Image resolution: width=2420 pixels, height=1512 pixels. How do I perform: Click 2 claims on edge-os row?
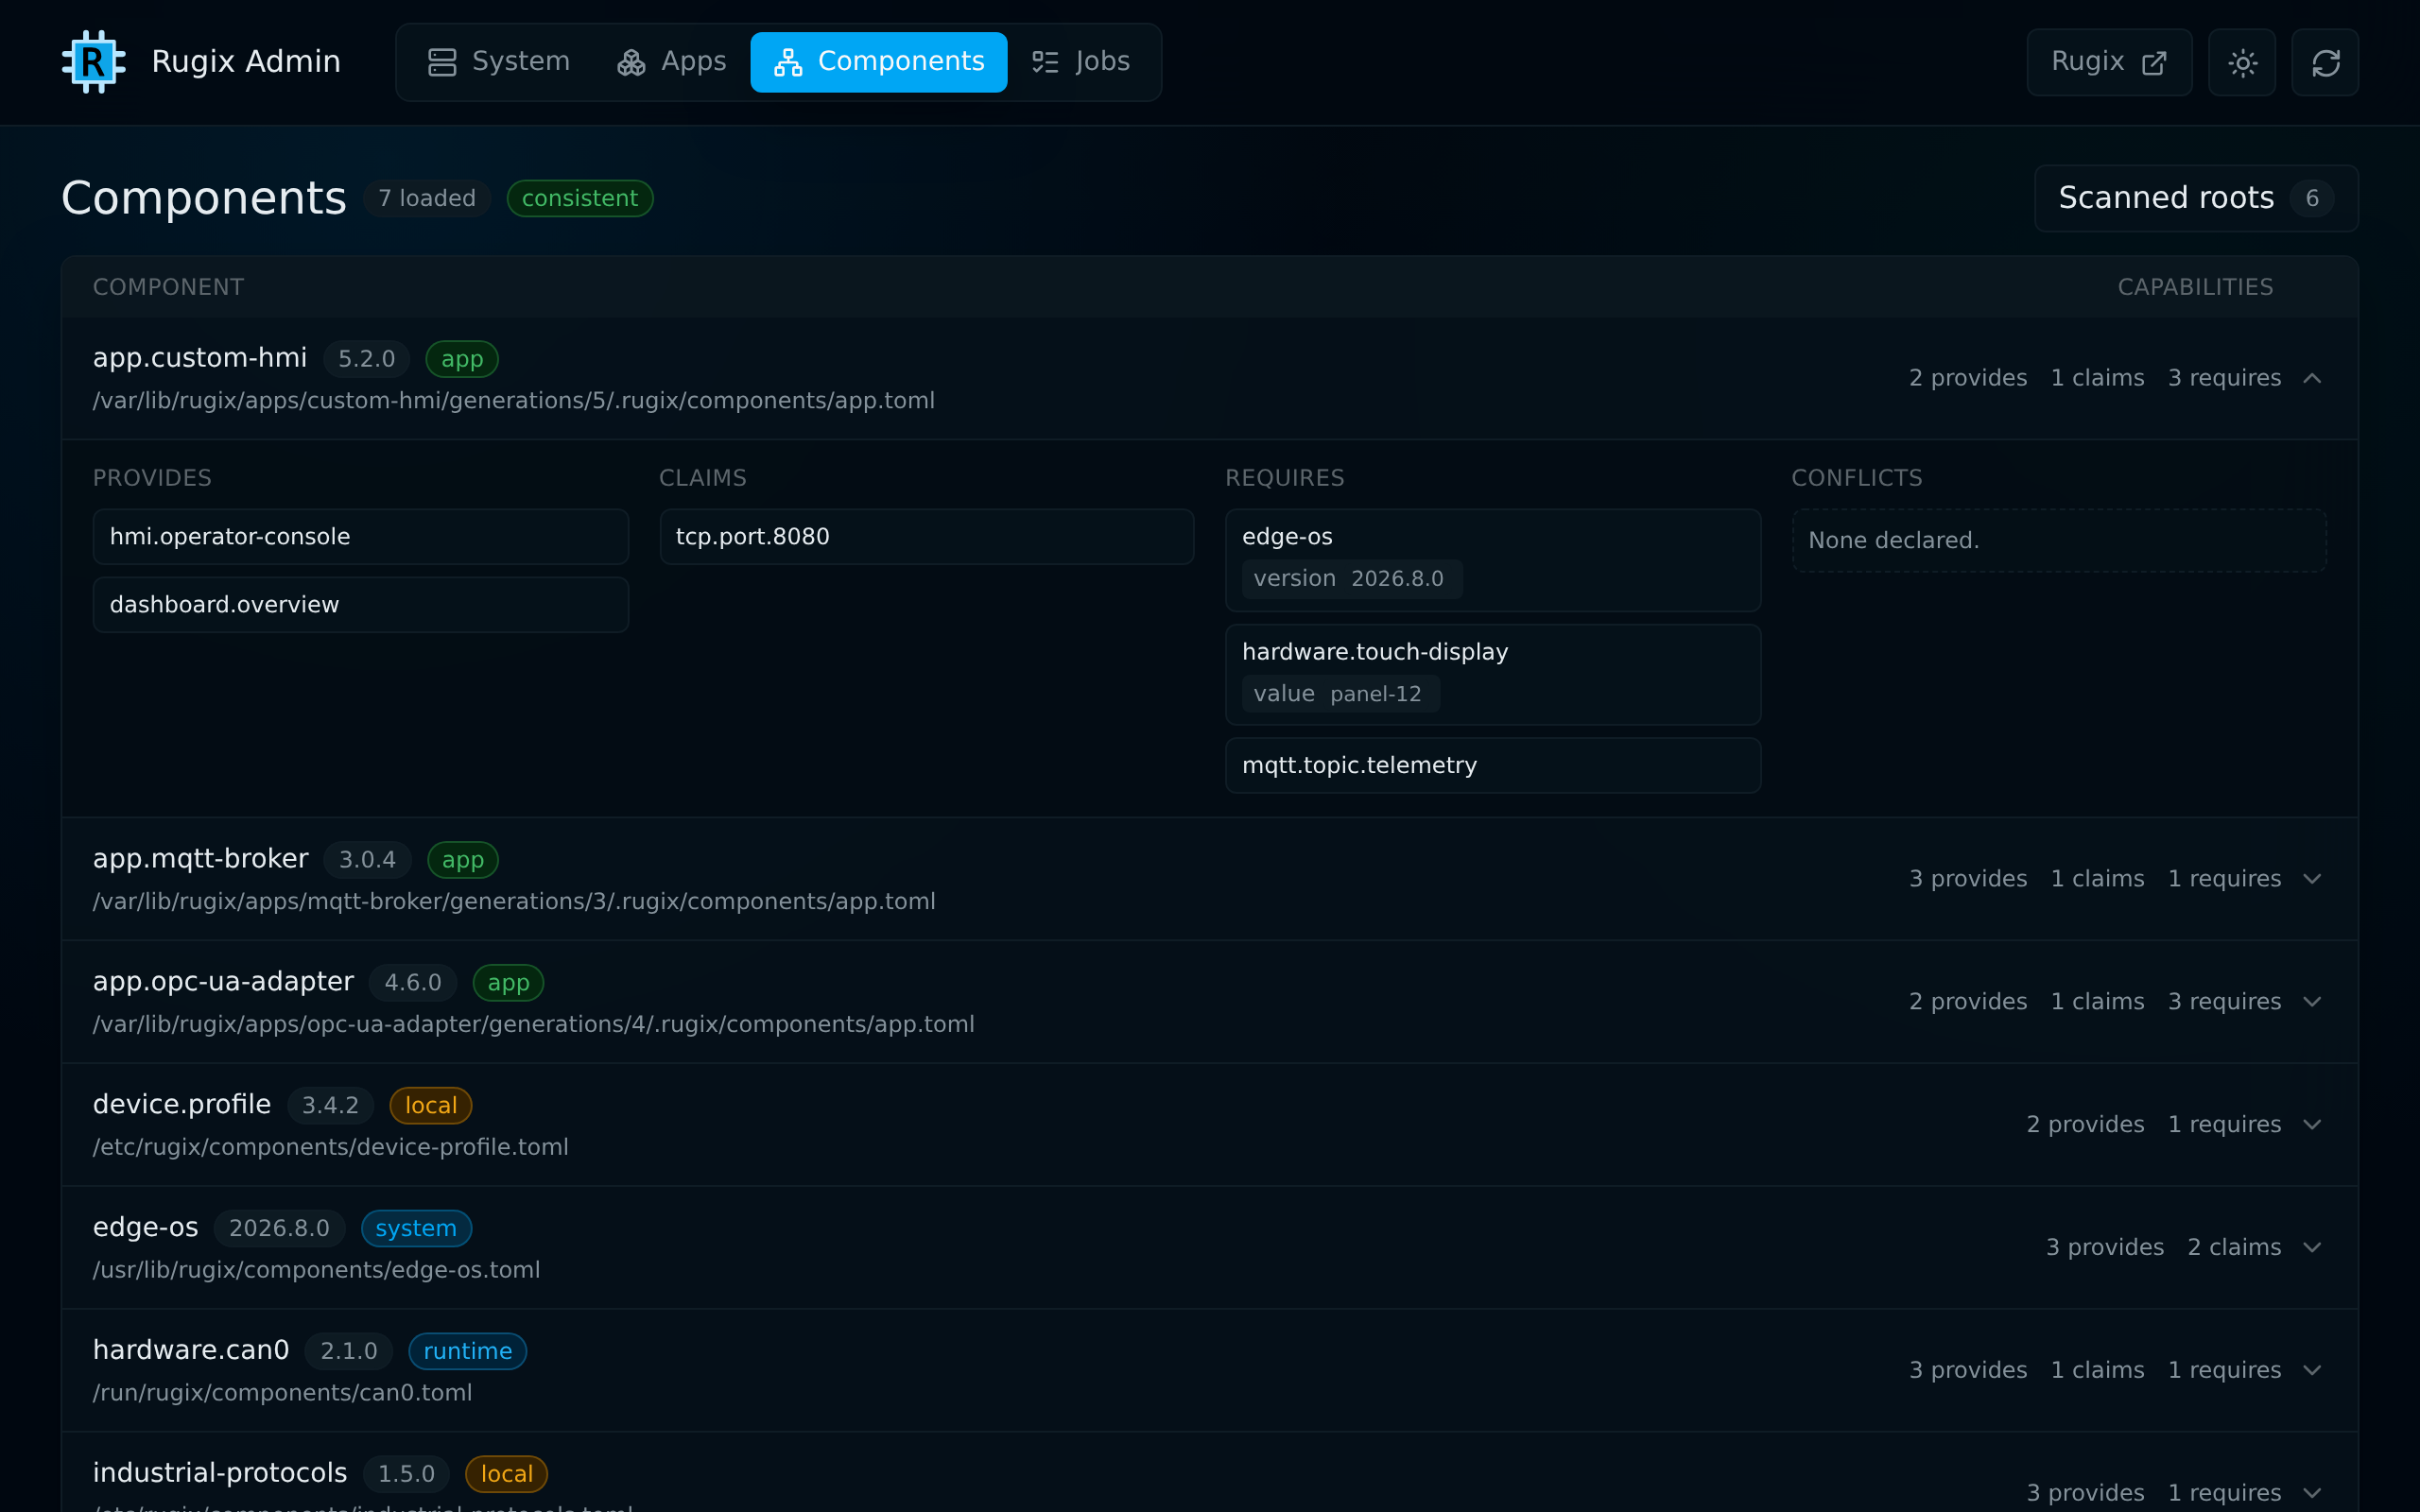2234,1248
